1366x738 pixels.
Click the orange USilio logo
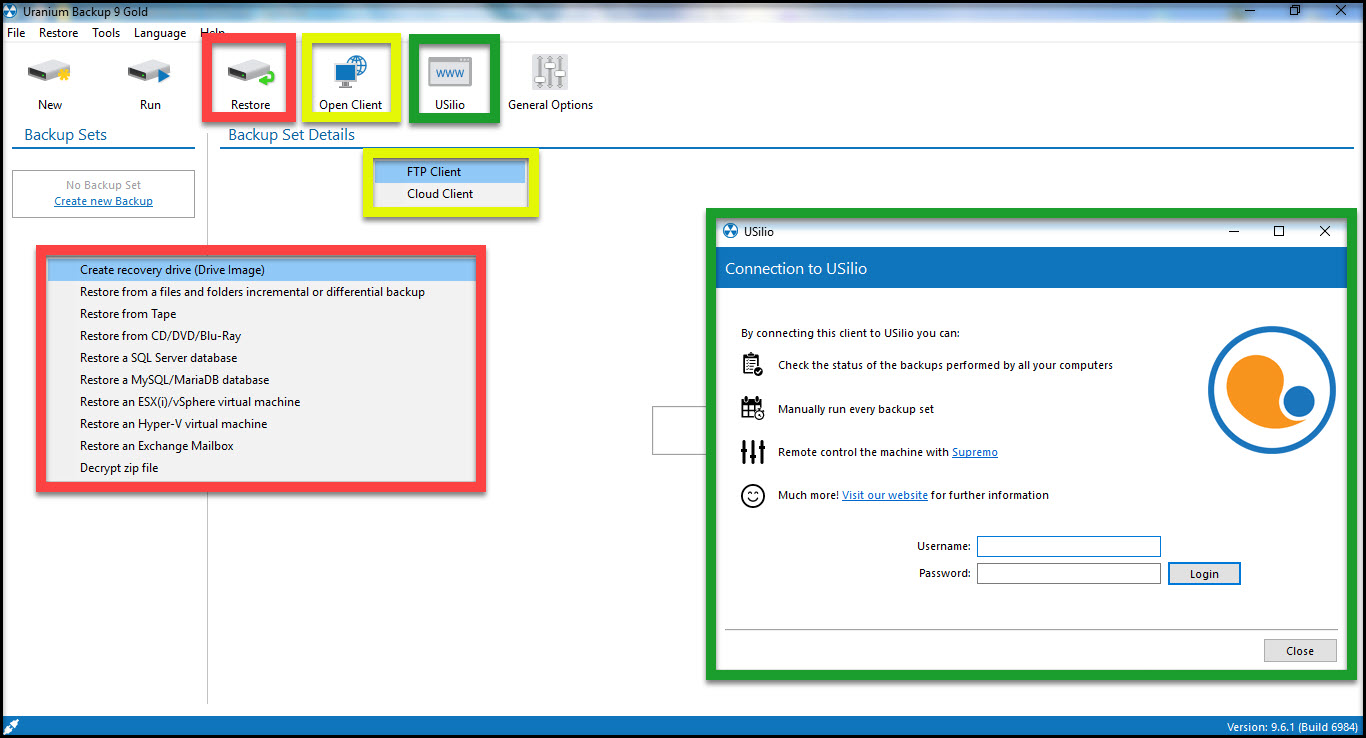(x=1271, y=388)
